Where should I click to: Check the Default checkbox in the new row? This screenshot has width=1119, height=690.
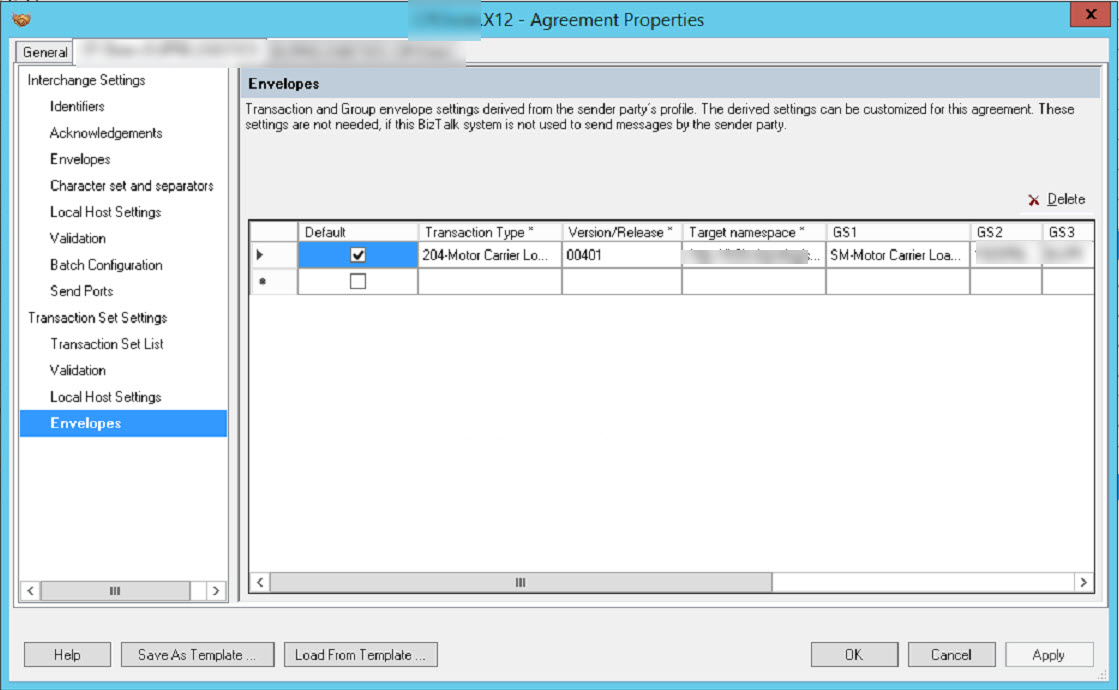[x=358, y=281]
